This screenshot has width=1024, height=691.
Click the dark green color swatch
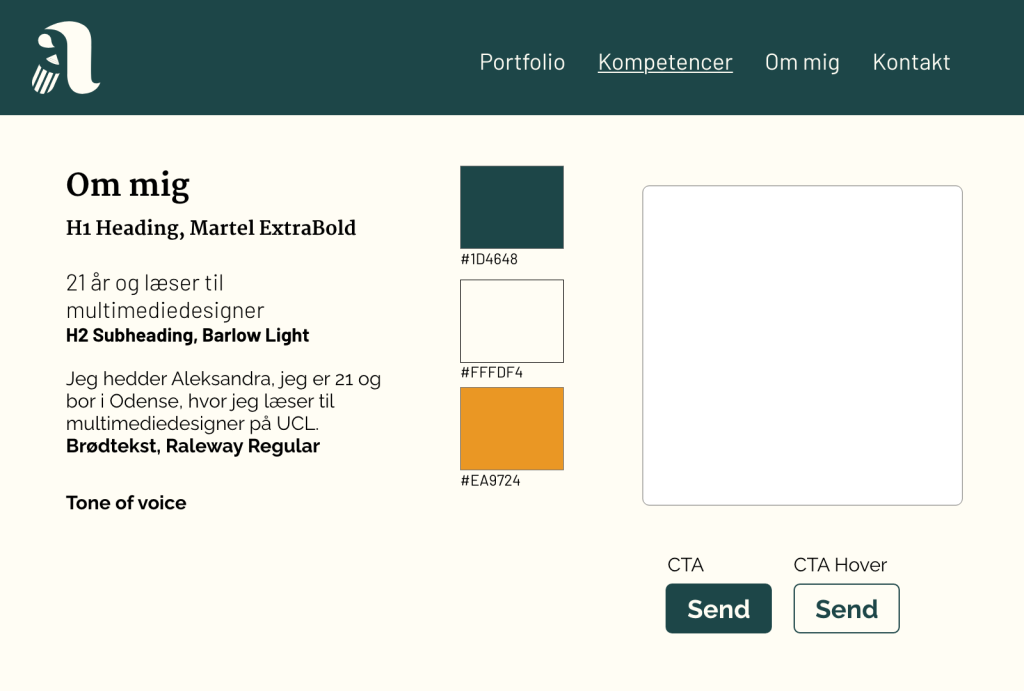tap(512, 207)
